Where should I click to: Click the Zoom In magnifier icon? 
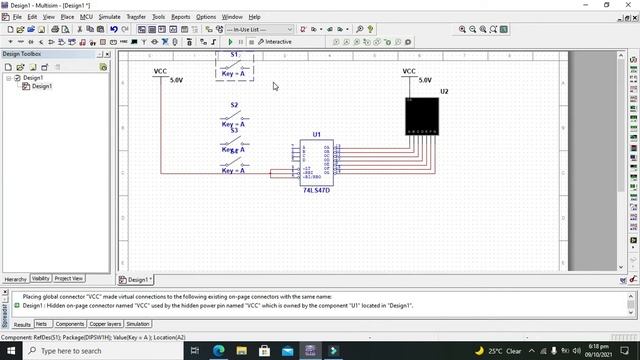pyautogui.click(x=462, y=29)
